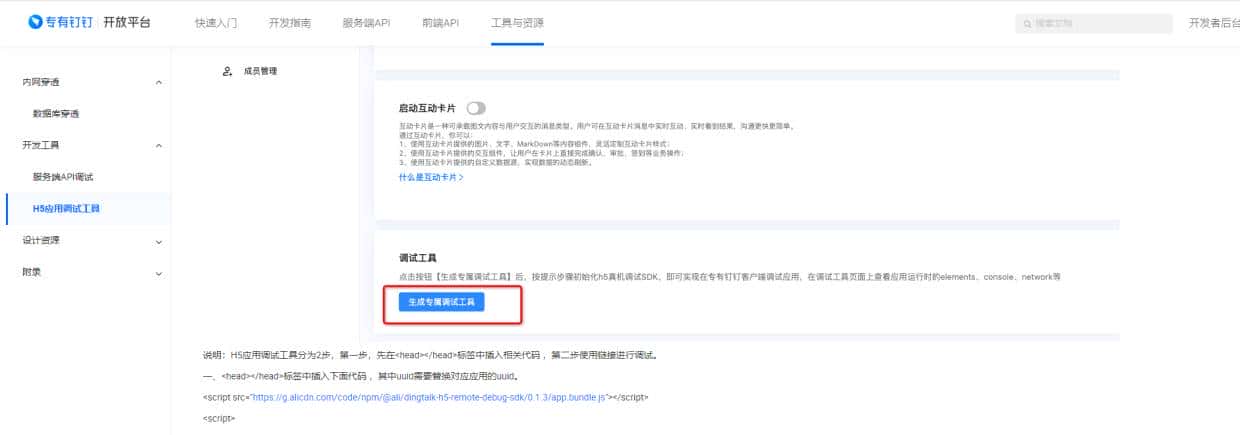Expand the 设计资源 section

coord(159,241)
